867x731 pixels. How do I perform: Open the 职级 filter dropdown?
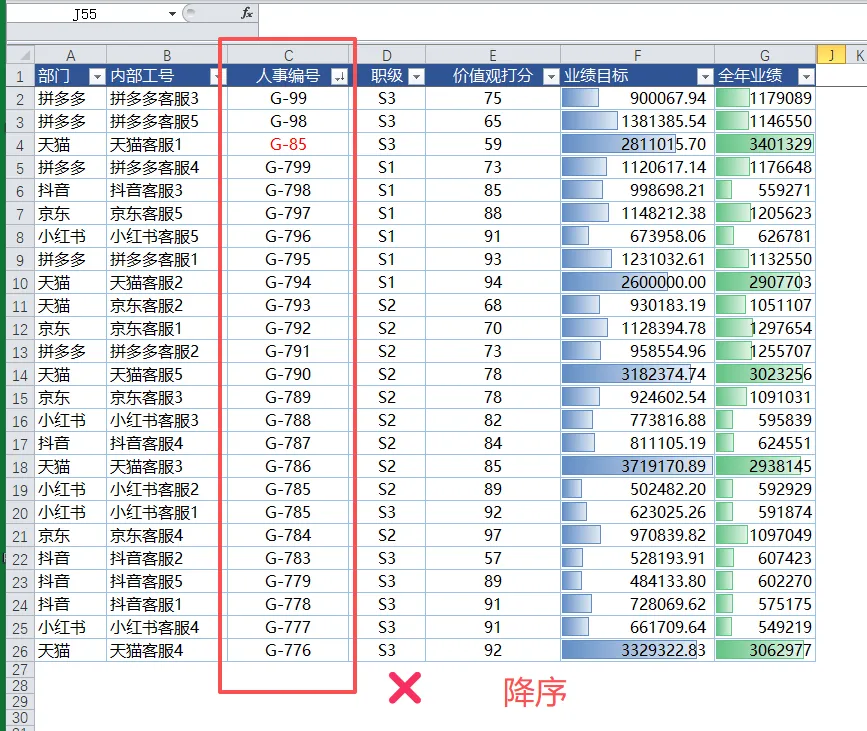[416, 76]
